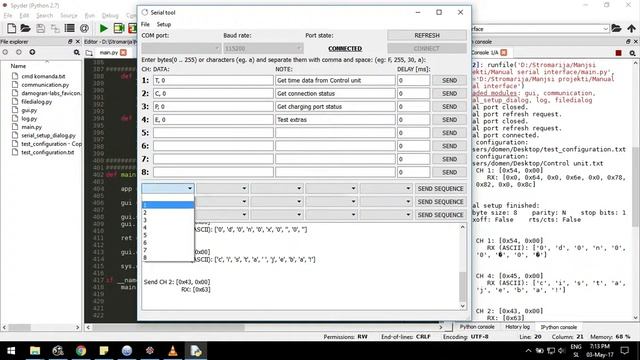Click the parent directory up arrow icon
Image resolution: width=640 pixels, height=360 pixels.
coord(631,29)
